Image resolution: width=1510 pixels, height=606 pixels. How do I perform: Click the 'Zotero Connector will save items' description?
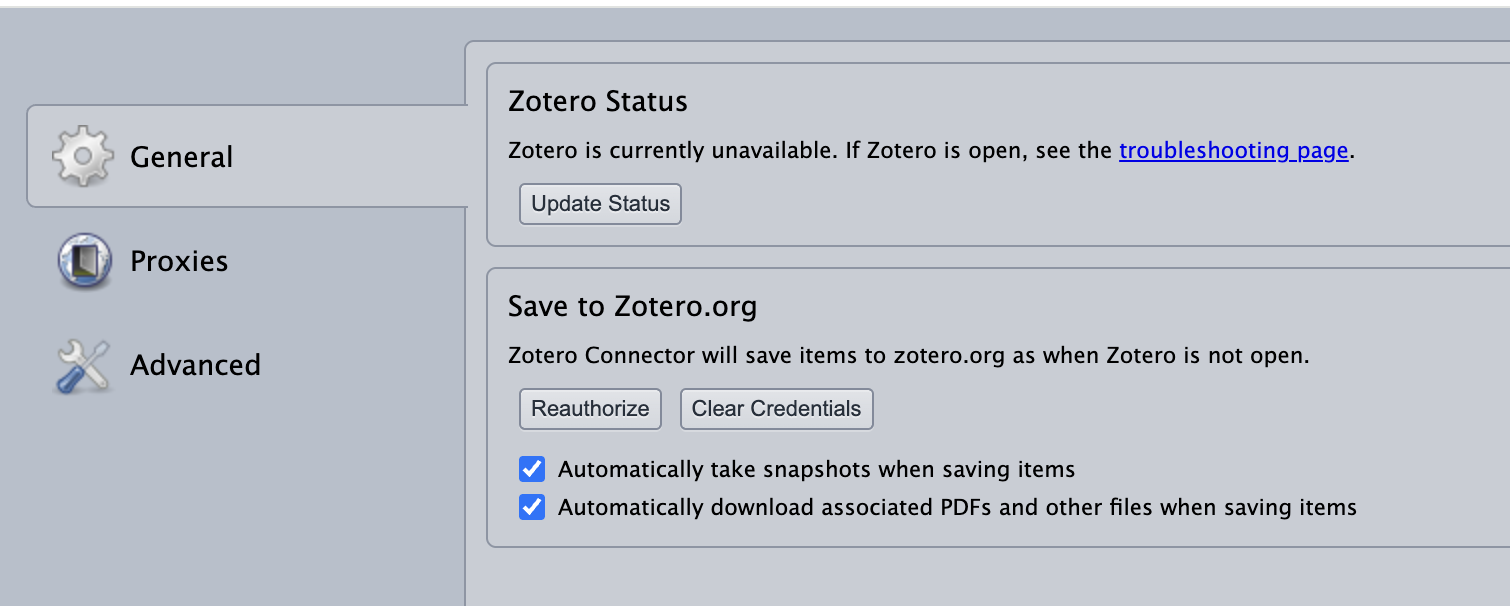pos(908,355)
